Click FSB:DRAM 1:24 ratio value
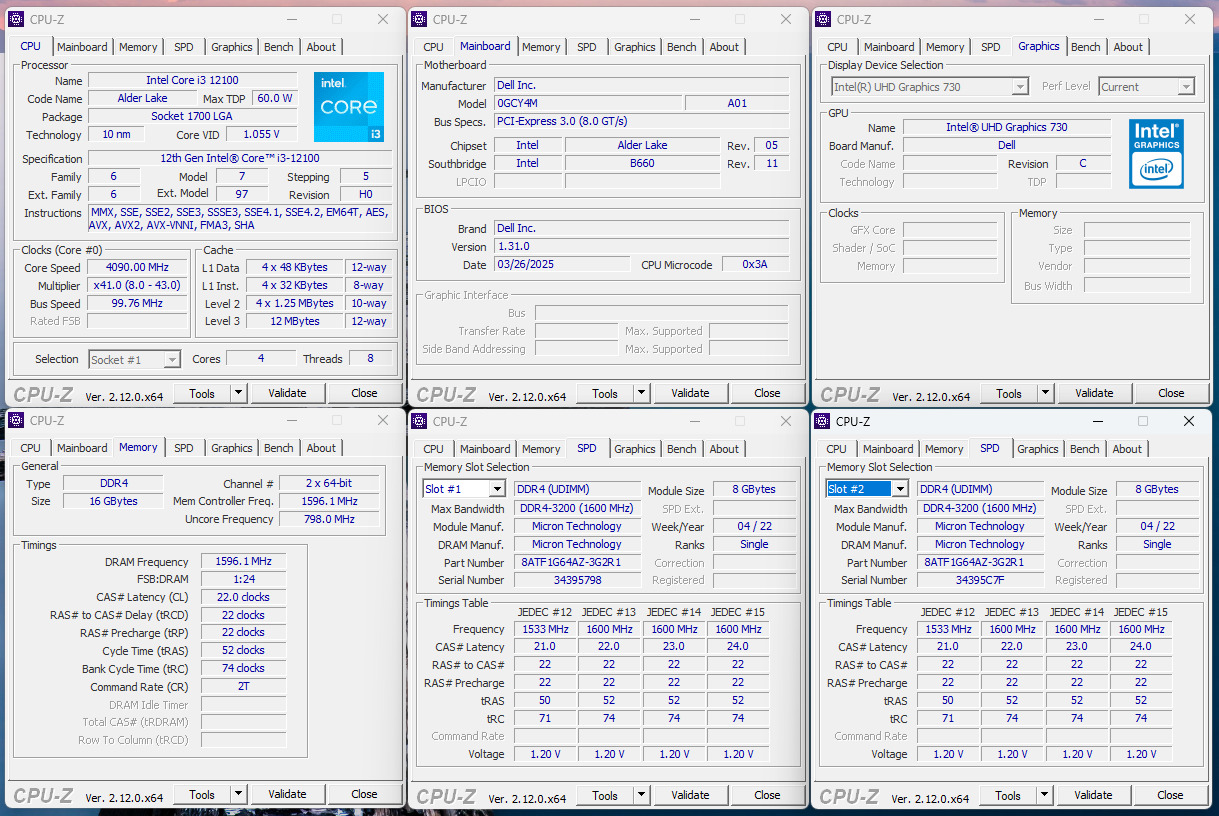The height and width of the screenshot is (816, 1219). coord(243,579)
